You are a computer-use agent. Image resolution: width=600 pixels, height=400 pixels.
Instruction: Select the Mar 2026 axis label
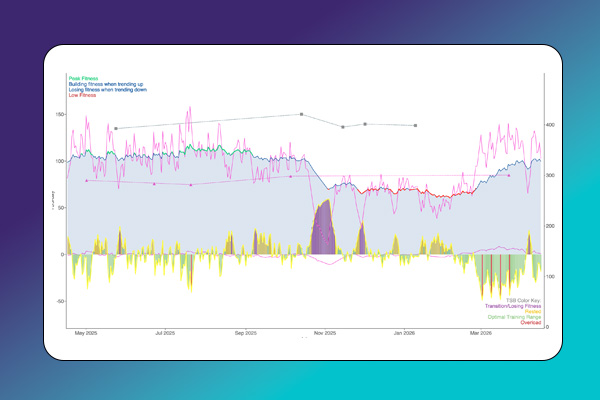(481, 331)
